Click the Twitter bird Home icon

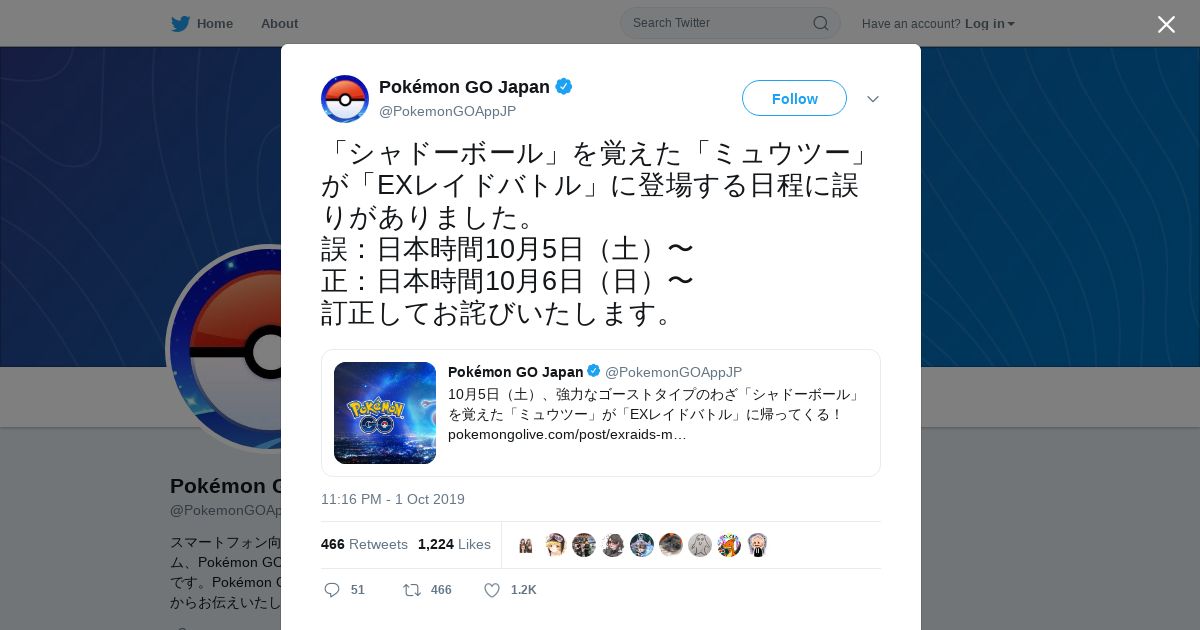pyautogui.click(x=180, y=23)
